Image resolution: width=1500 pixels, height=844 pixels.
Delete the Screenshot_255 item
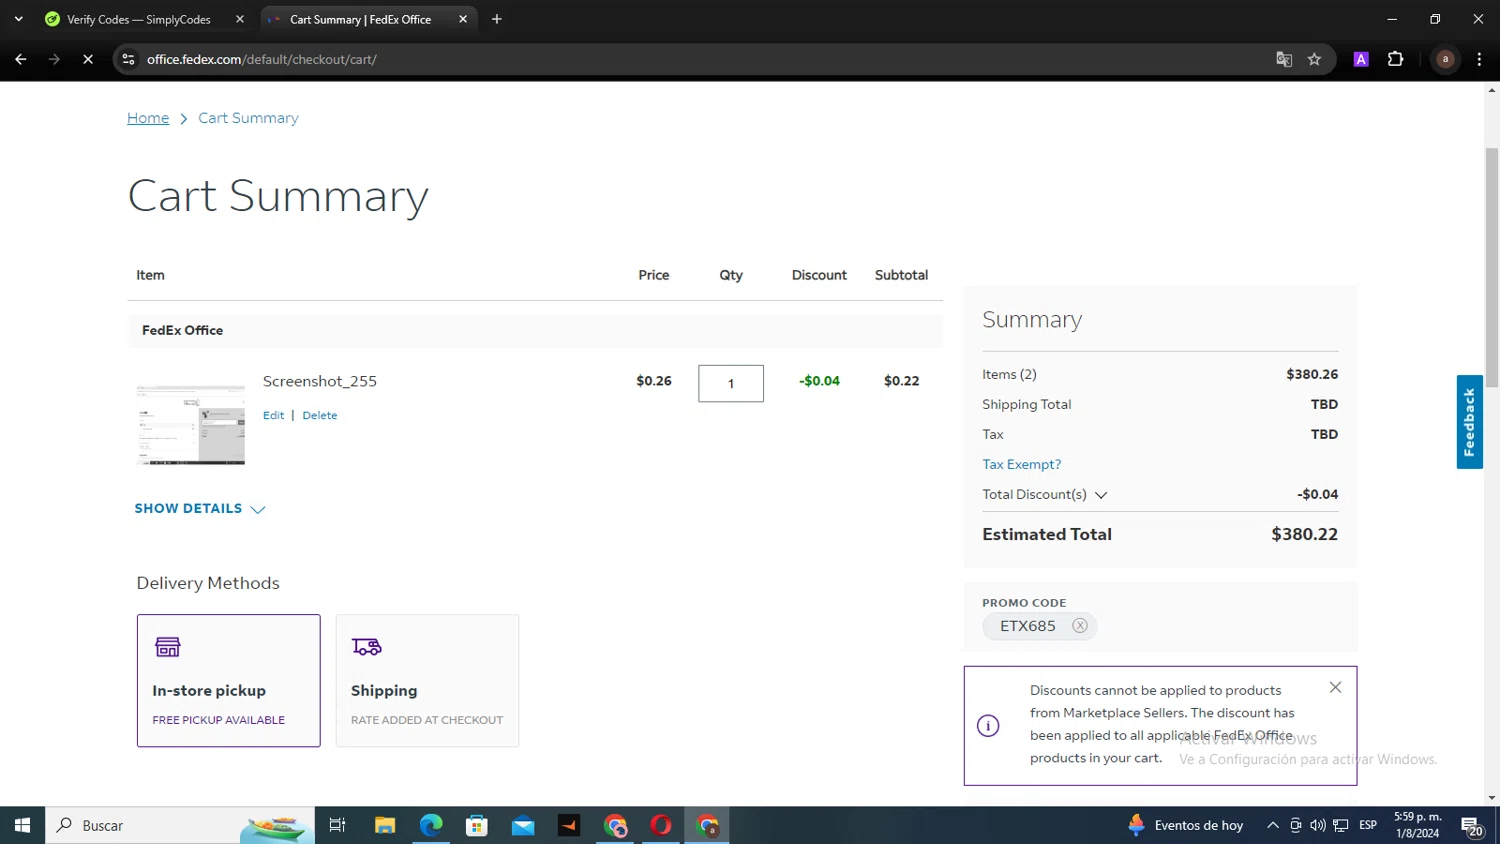coord(320,415)
